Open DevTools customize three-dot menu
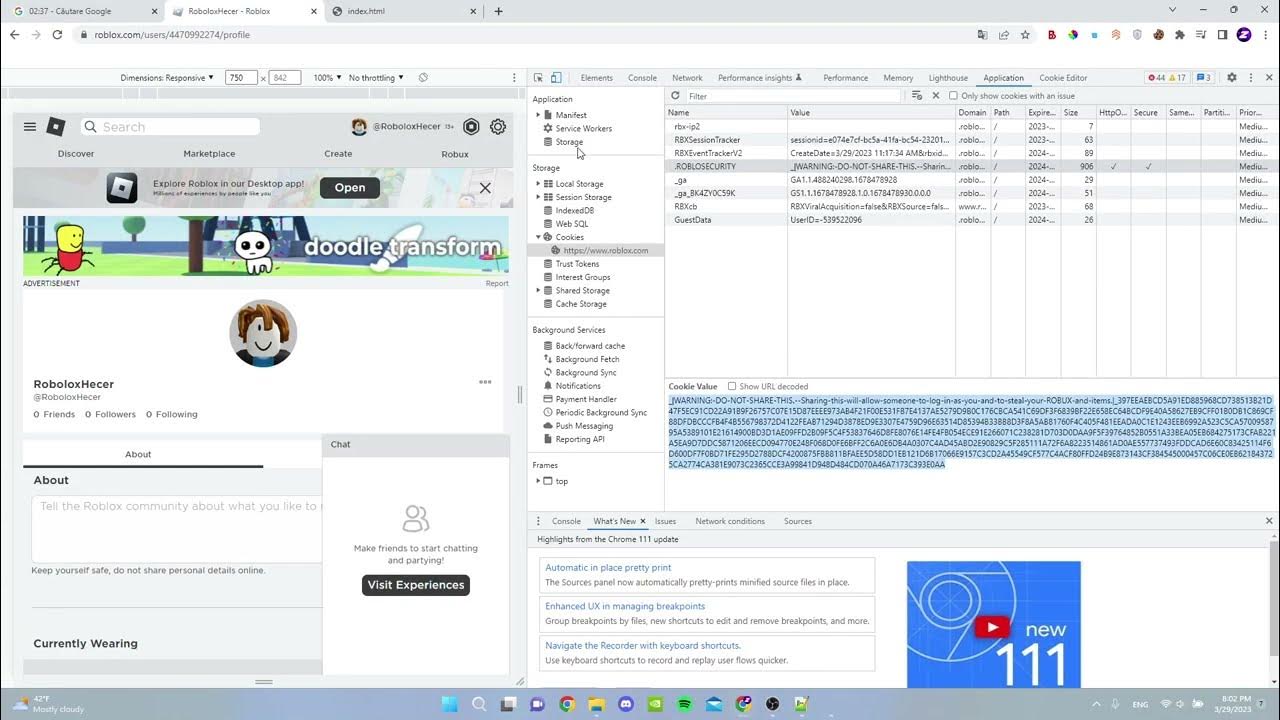 coord(1250,78)
